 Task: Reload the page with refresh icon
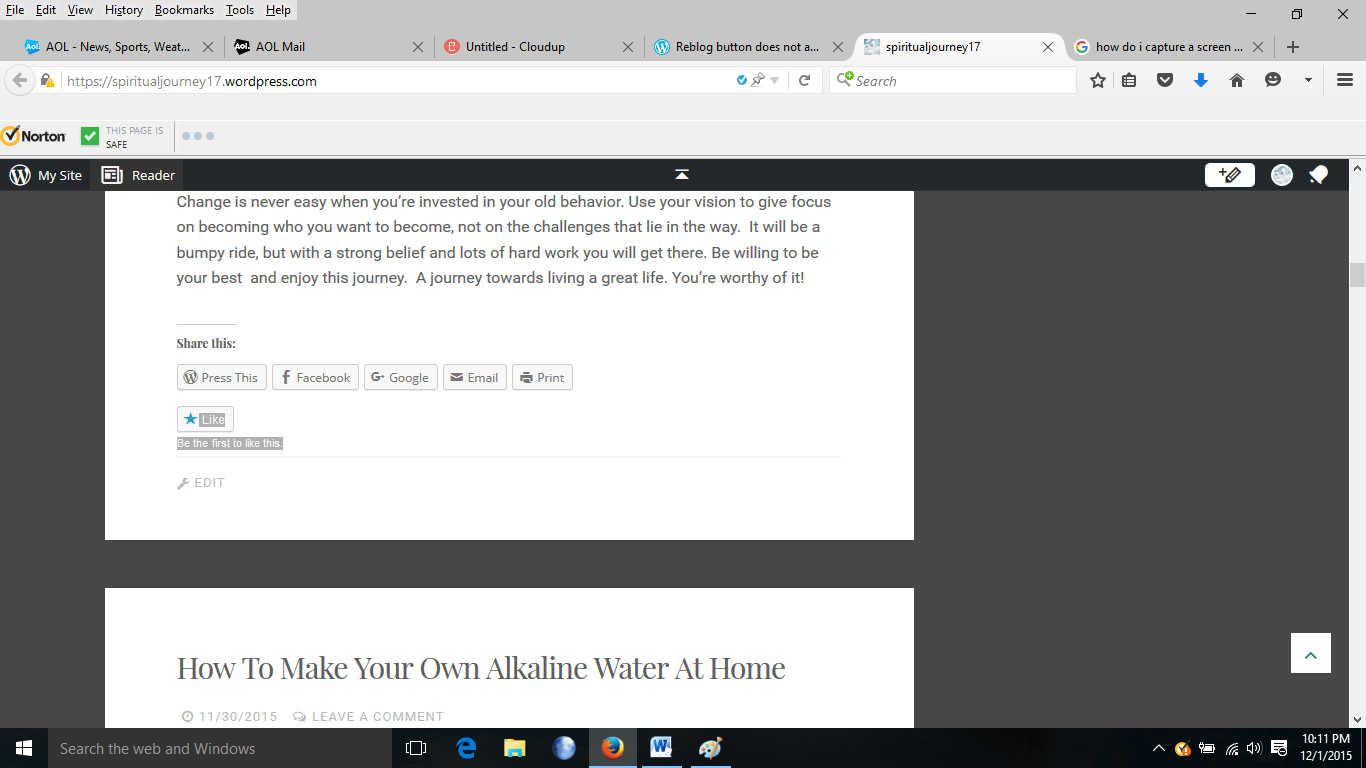(x=804, y=81)
